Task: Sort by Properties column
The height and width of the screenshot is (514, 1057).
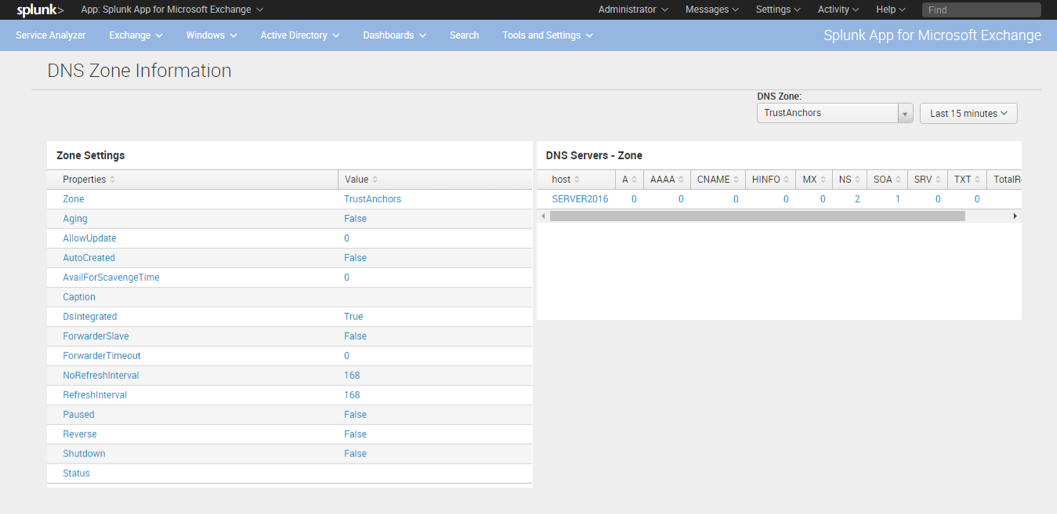Action: coord(88,179)
